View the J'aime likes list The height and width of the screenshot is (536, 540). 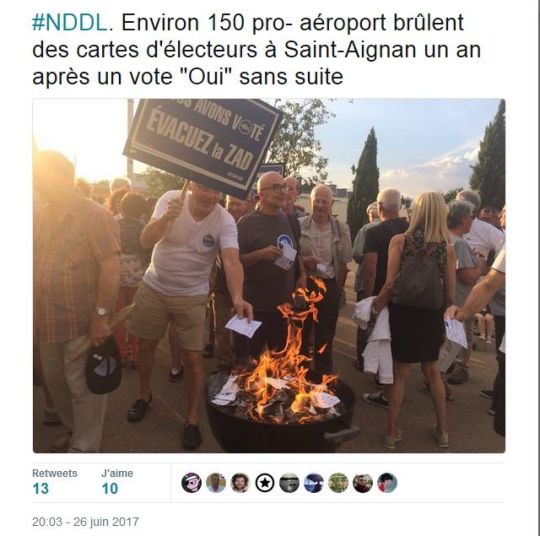(x=117, y=473)
